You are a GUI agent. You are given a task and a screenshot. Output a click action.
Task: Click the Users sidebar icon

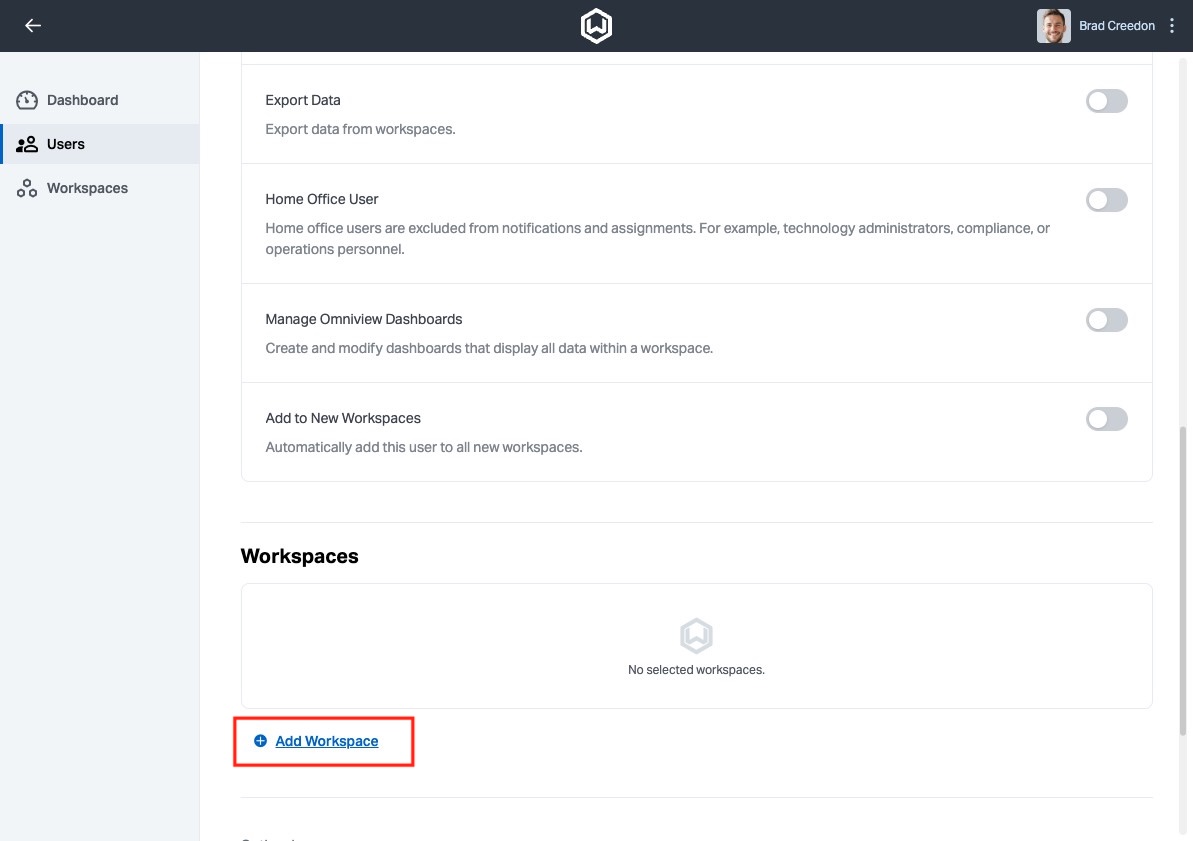[x=27, y=143]
